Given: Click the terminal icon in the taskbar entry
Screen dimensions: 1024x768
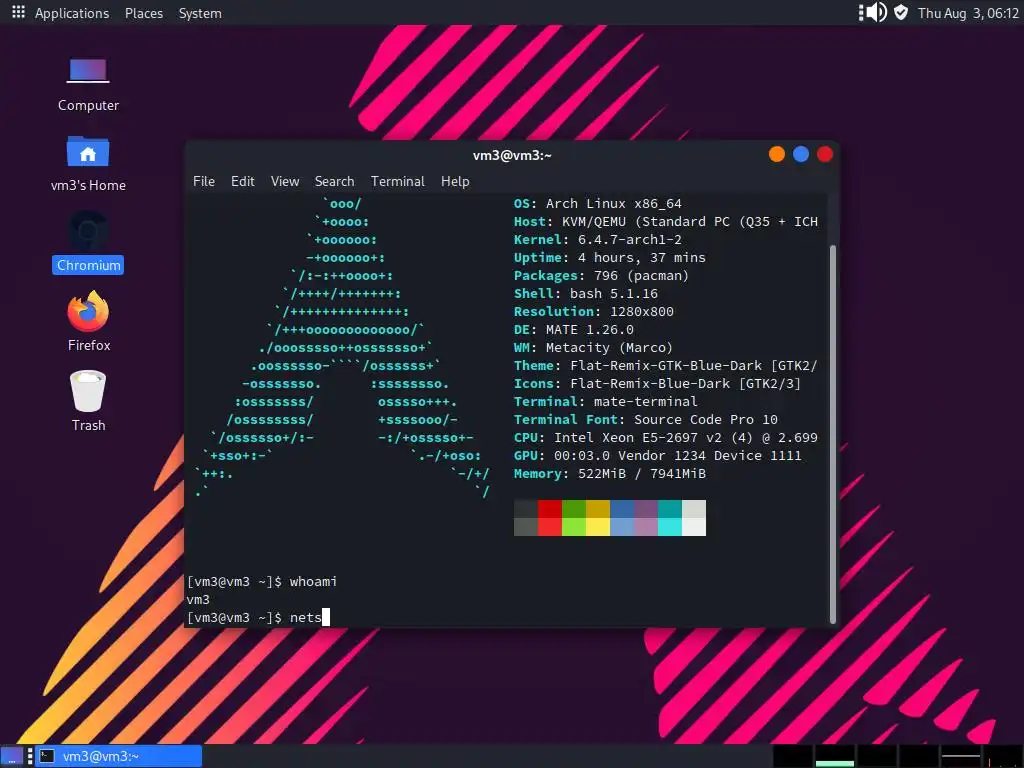Looking at the screenshot, I should 47,756.
